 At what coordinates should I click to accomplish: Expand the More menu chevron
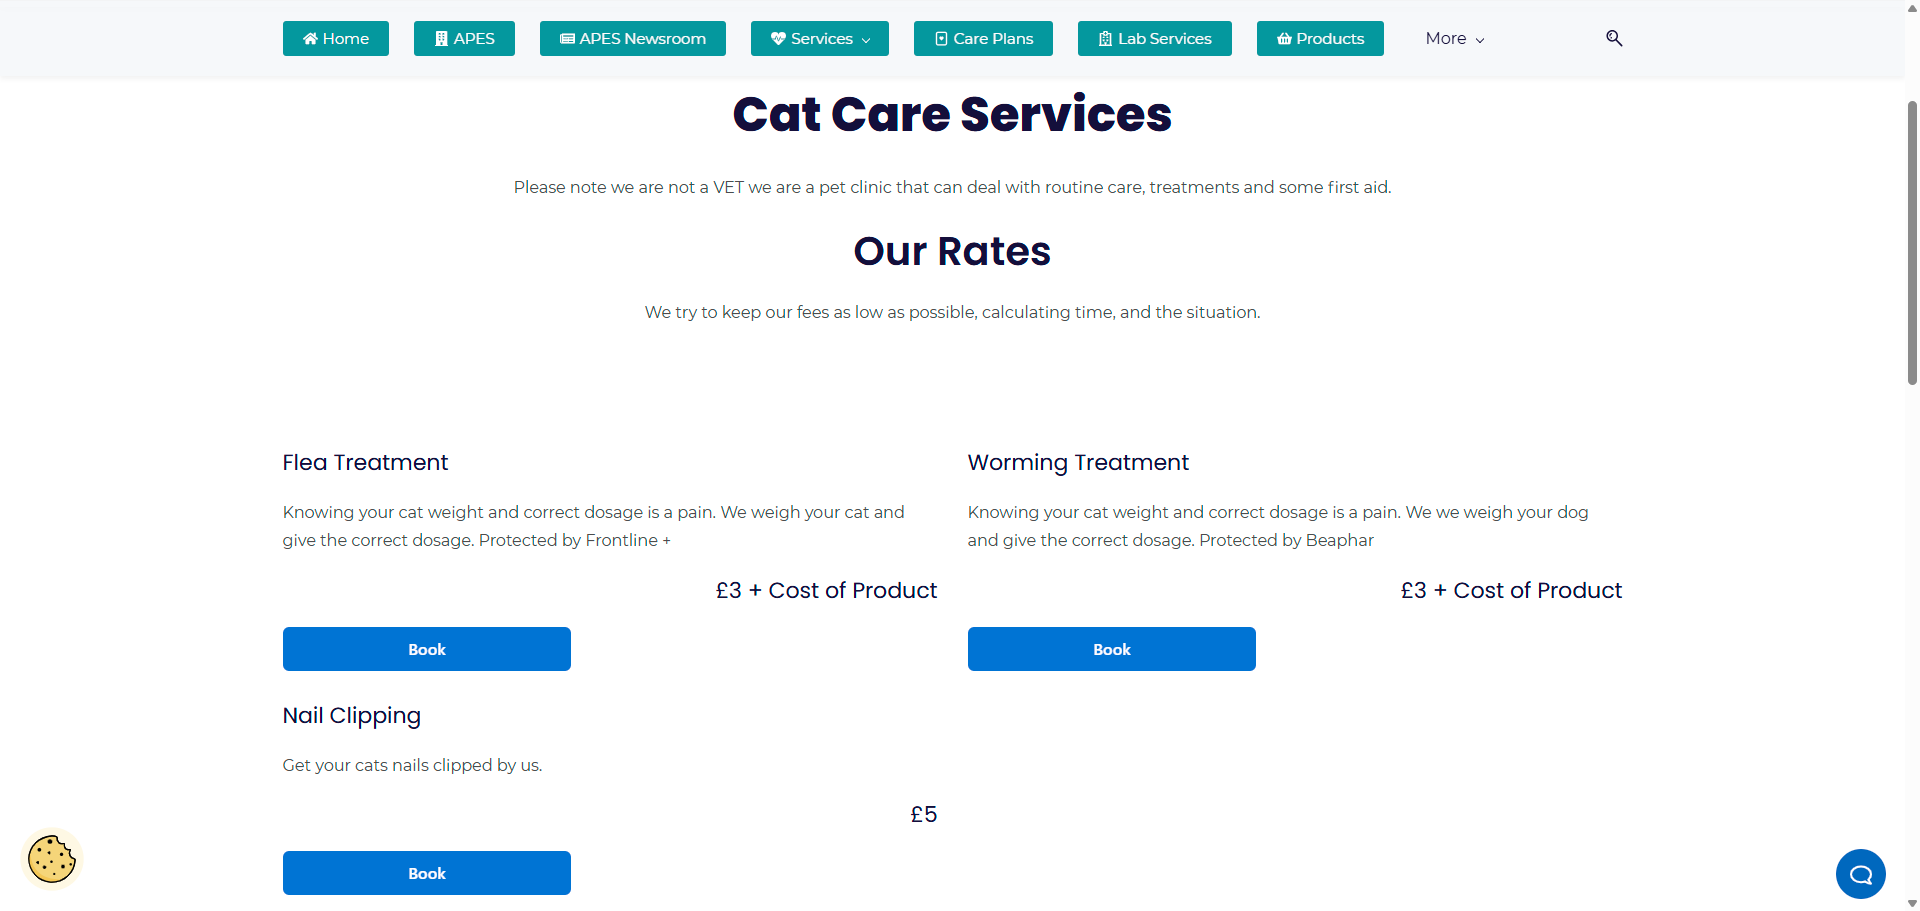(x=1480, y=40)
